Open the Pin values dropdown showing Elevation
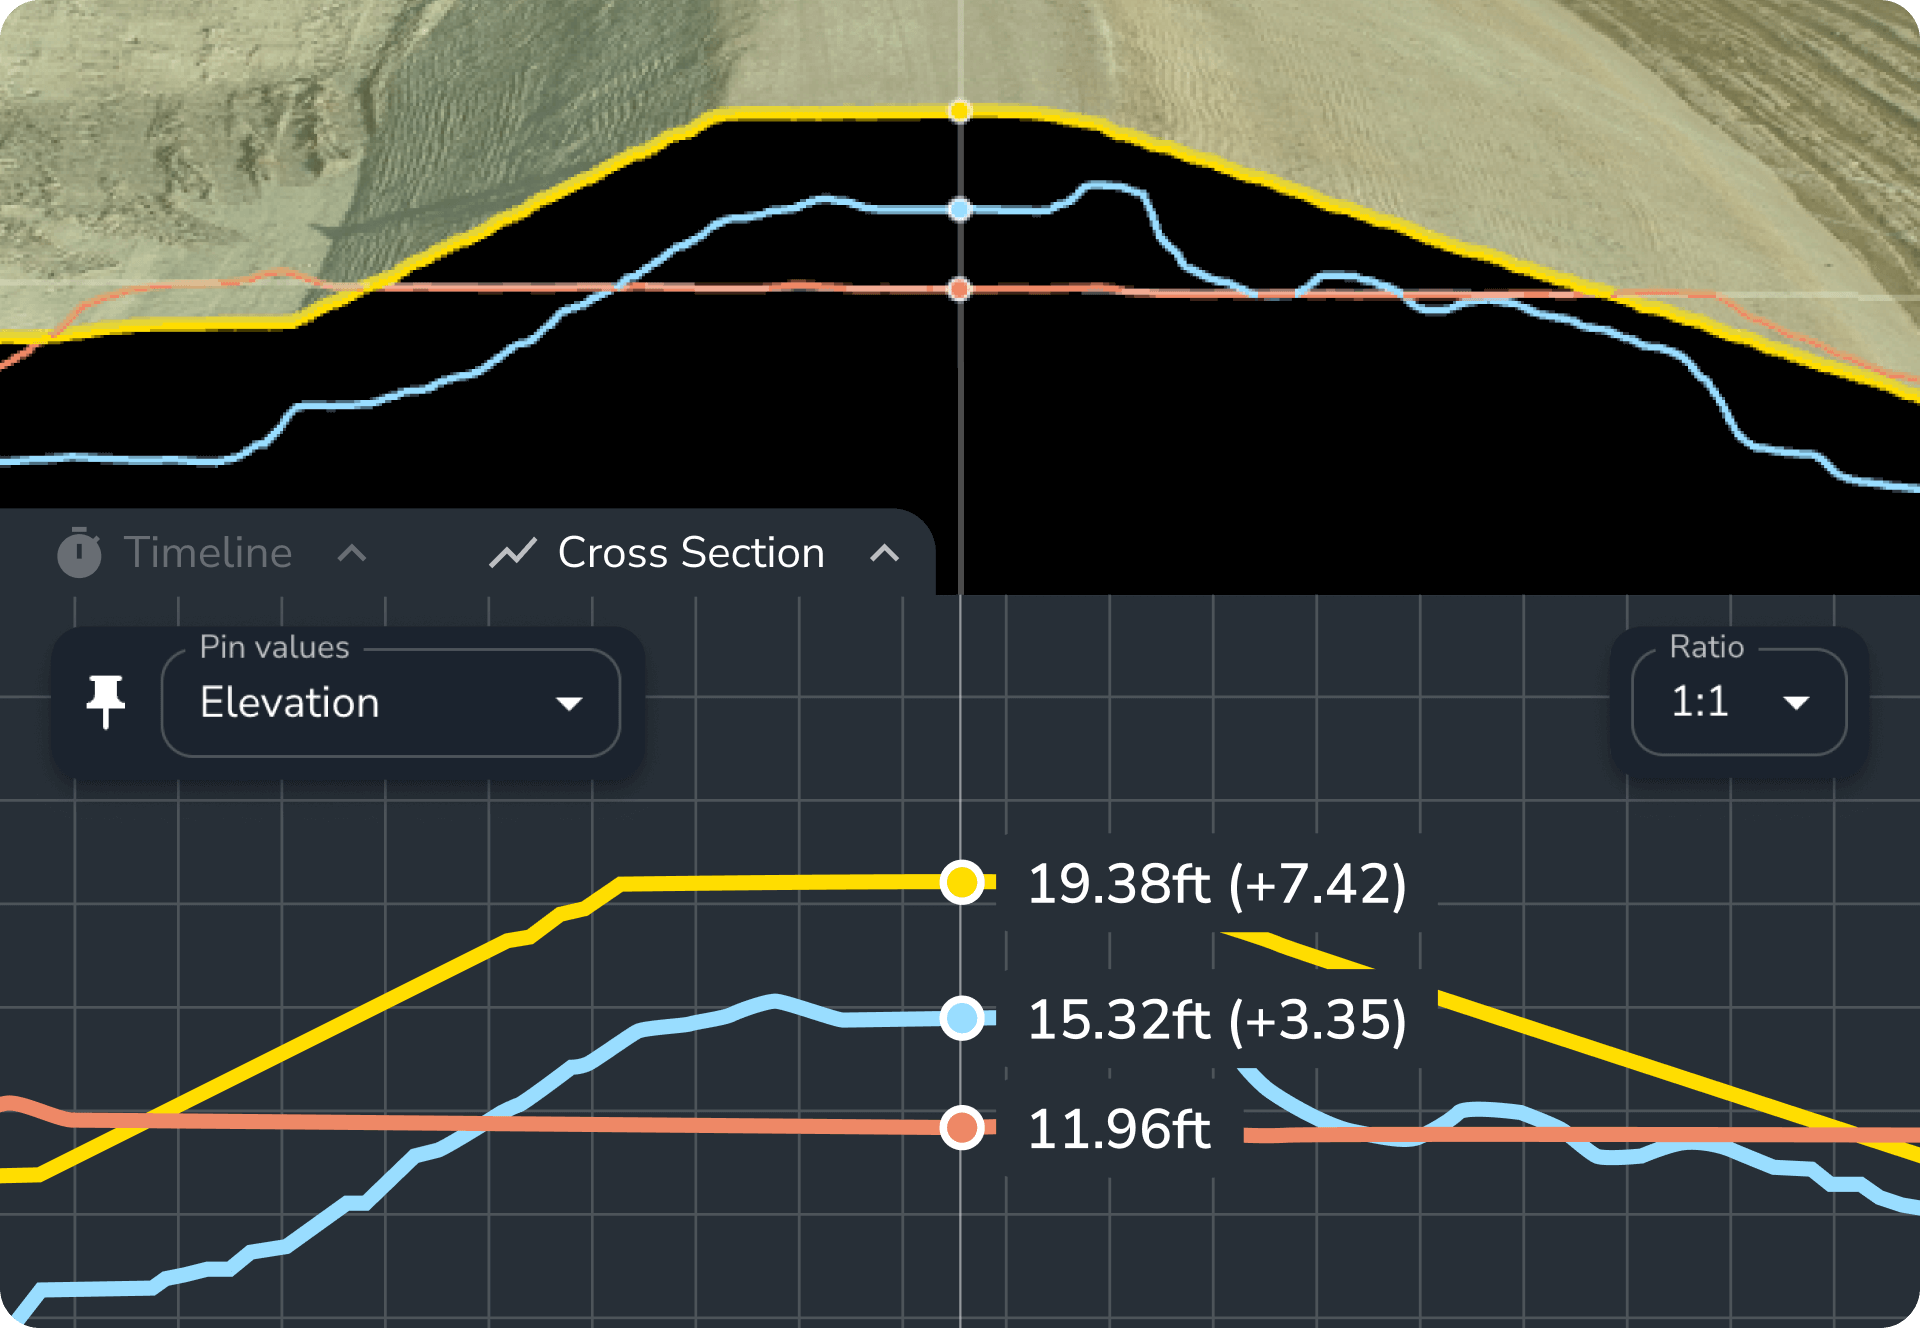 [x=390, y=703]
